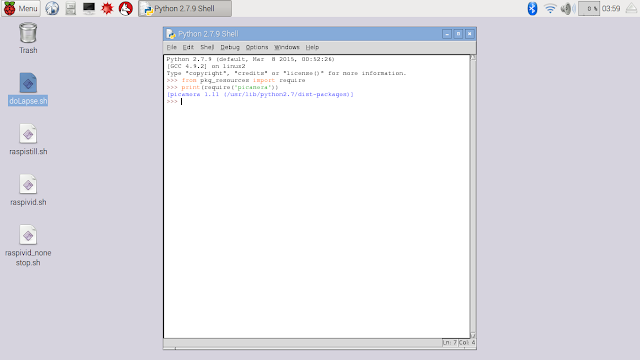
Task: Select the Python 2.7.9 Shell taskbar entry
Action: pos(185,8)
